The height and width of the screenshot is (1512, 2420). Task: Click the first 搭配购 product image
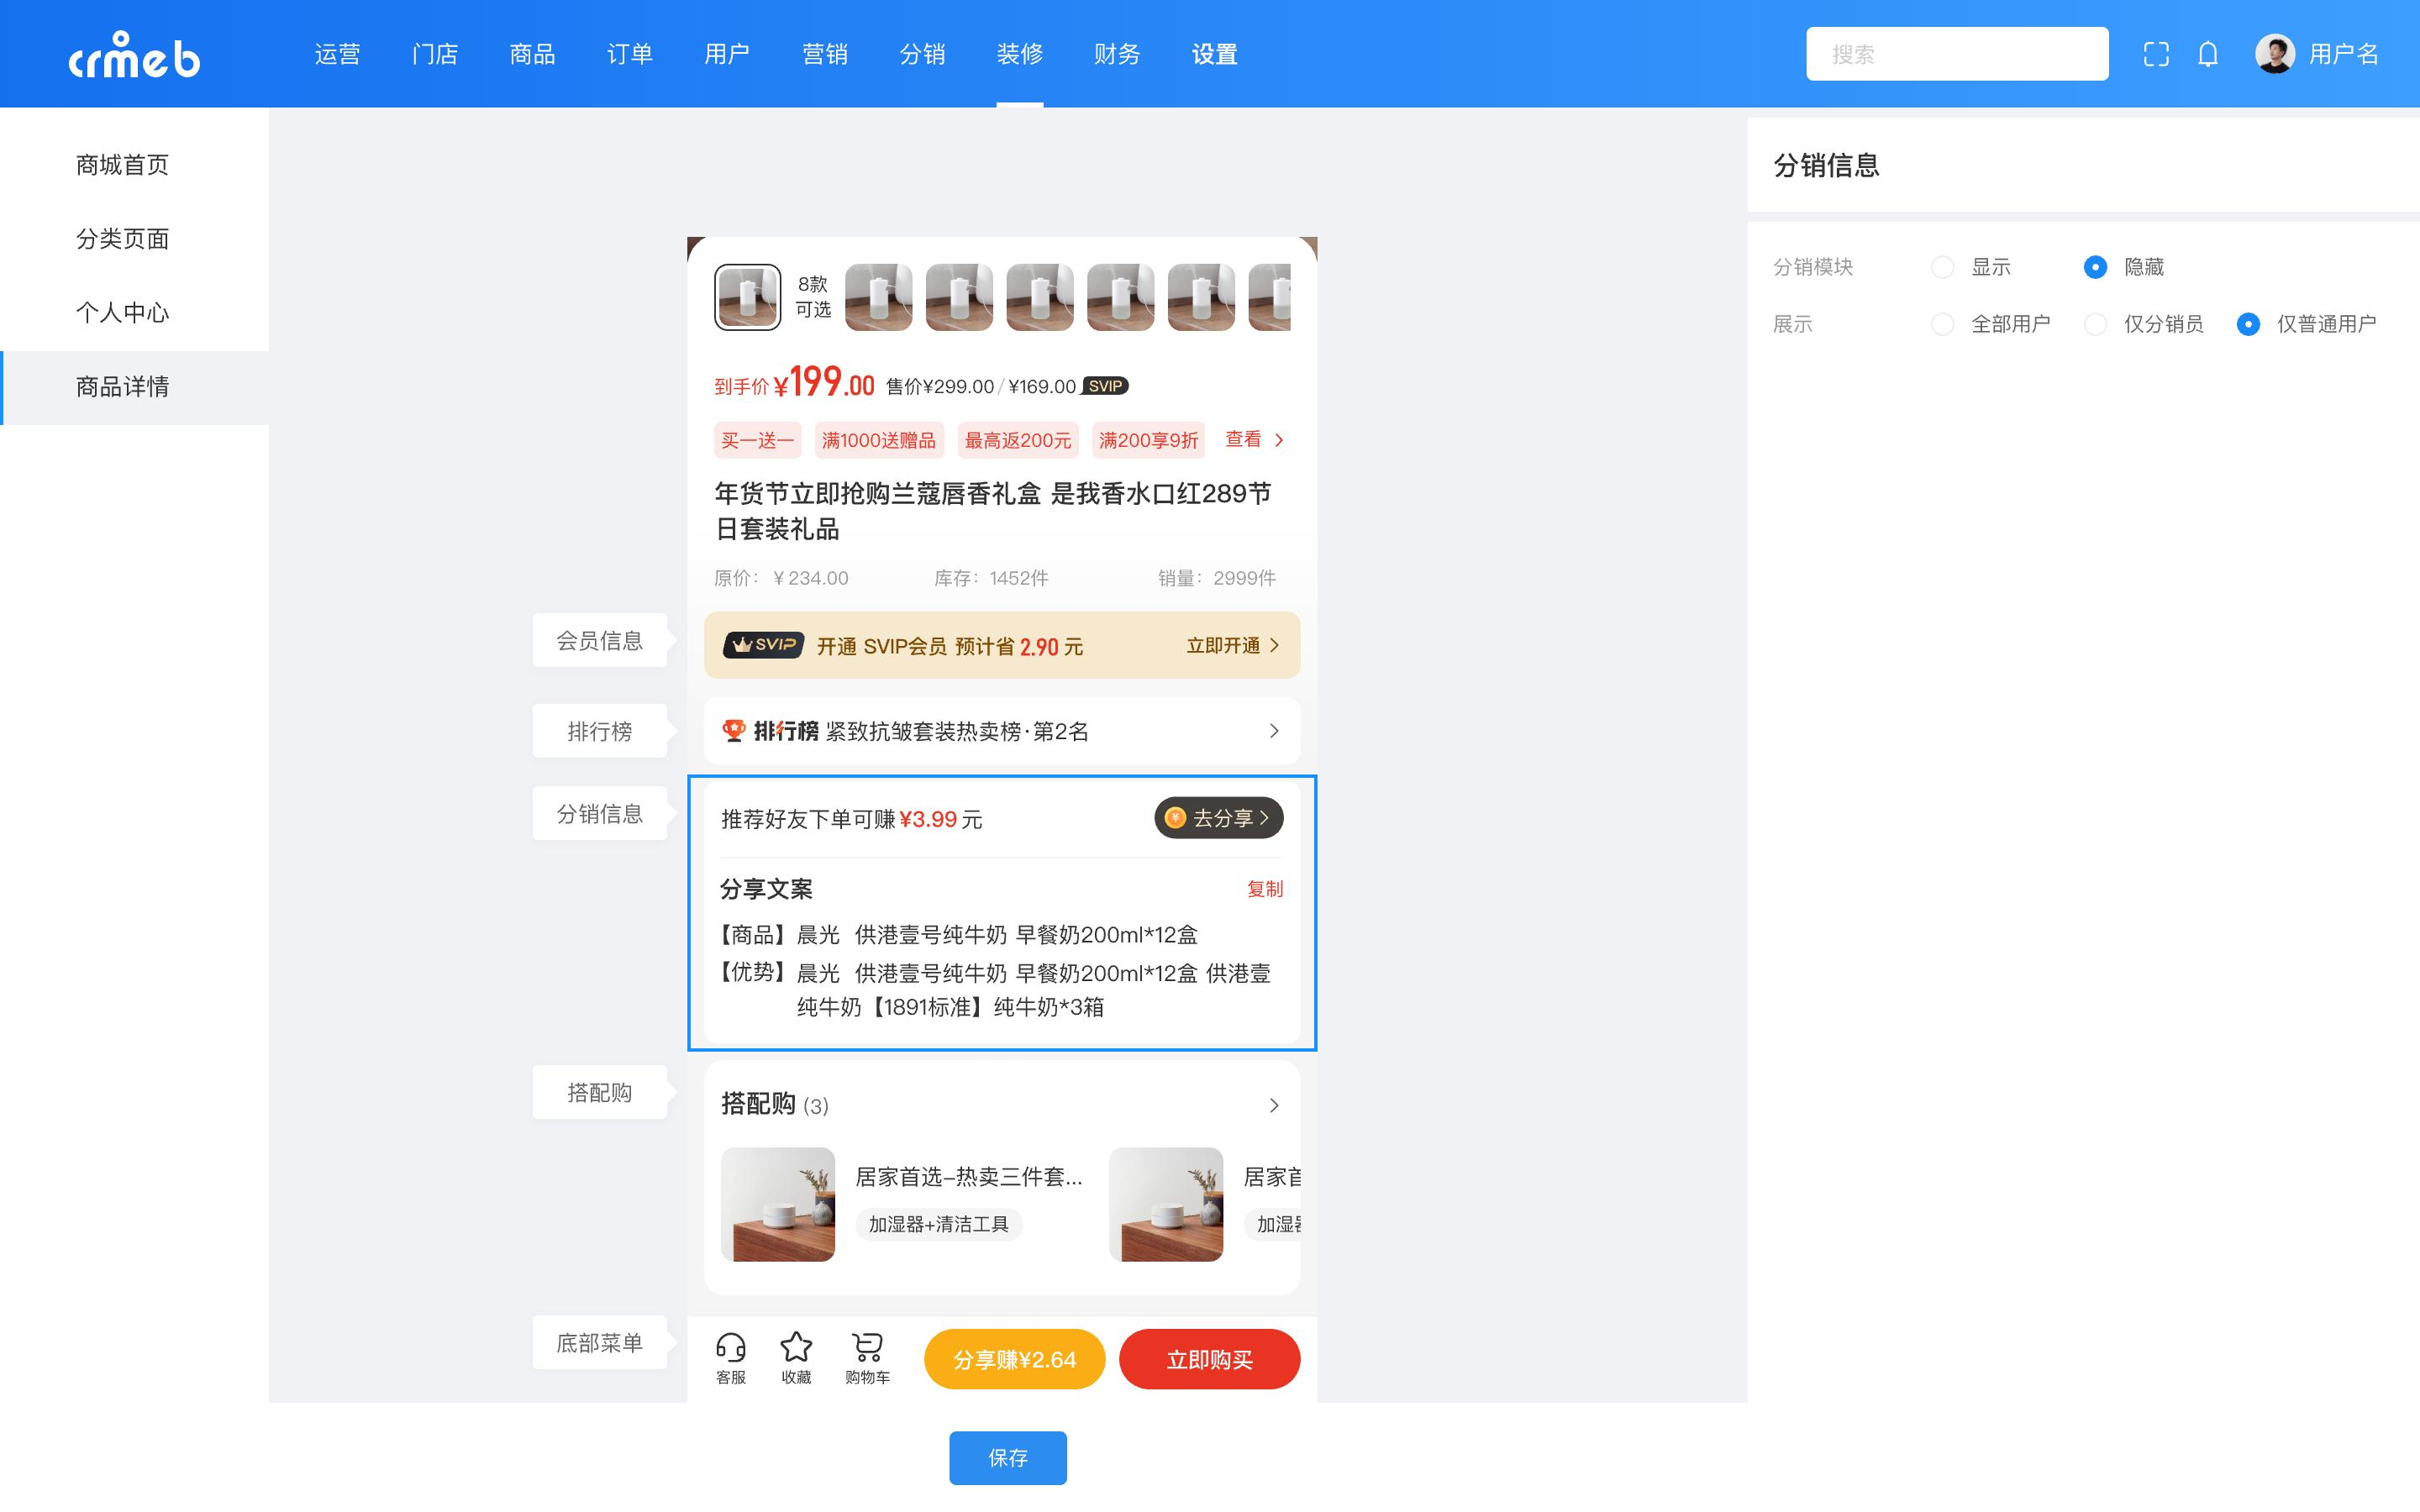click(778, 1204)
